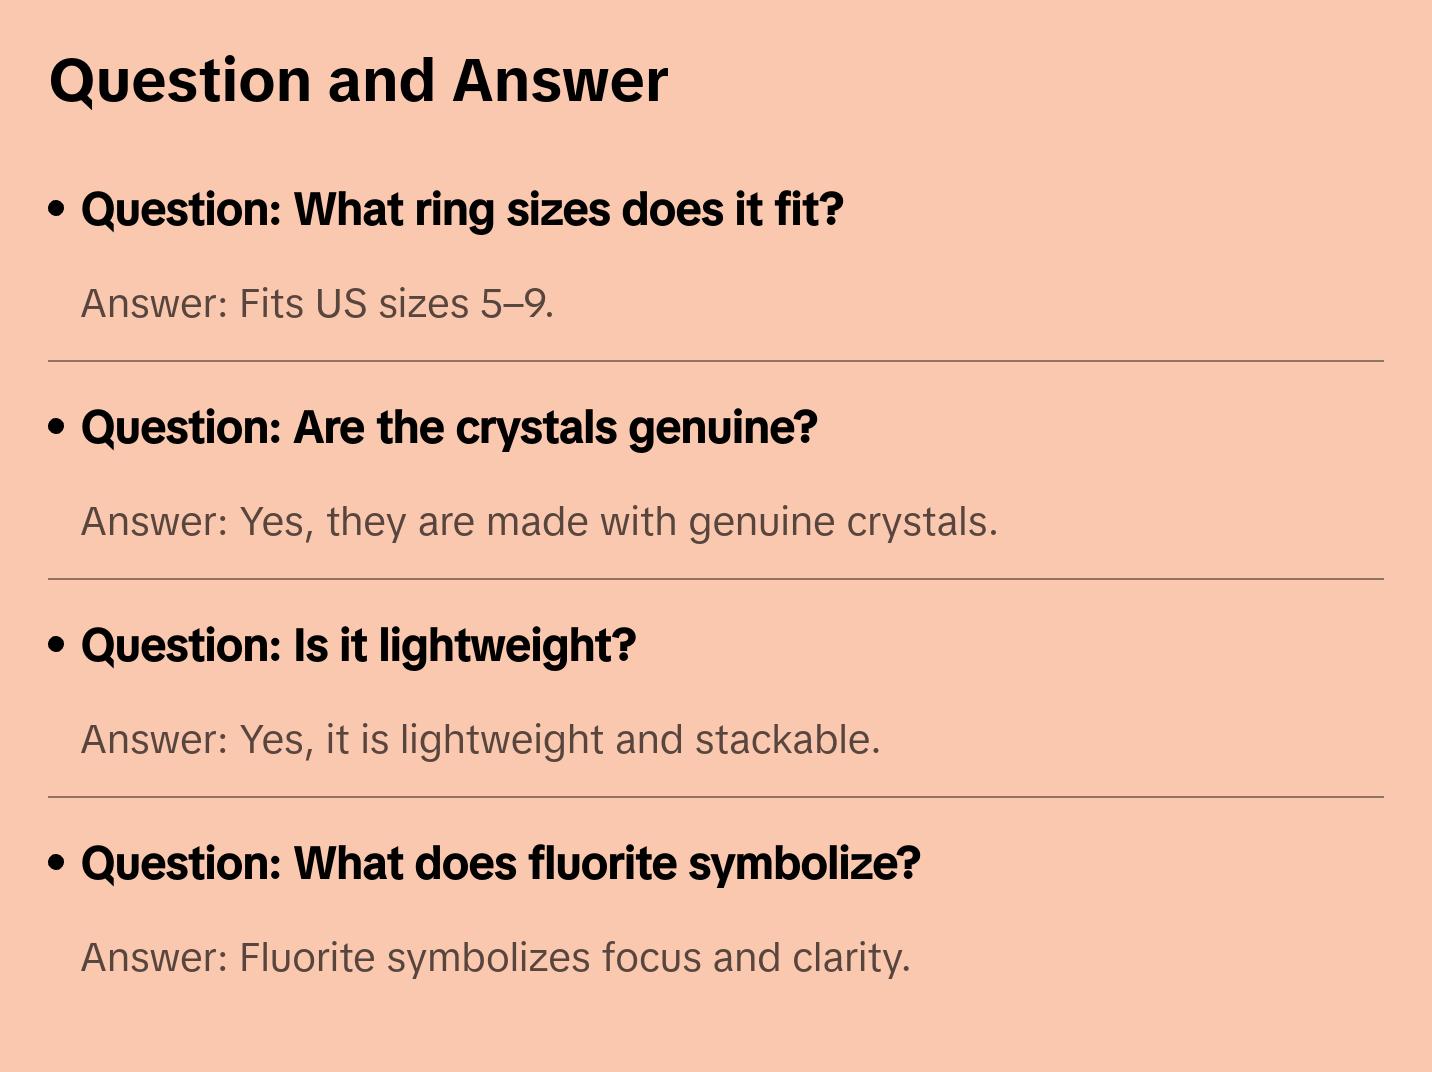Click the word "stackable" in the answer
This screenshot has height=1072, width=1432.
point(786,740)
